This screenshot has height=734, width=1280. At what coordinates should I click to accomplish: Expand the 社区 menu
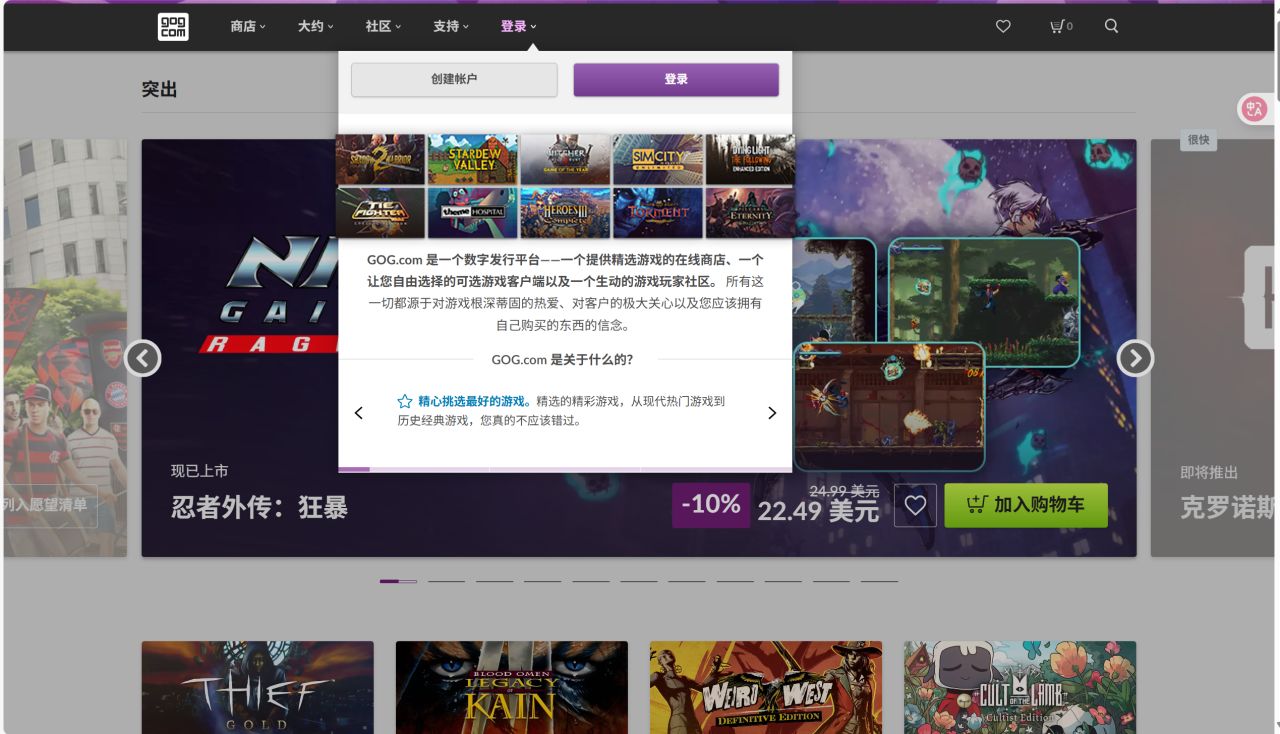383,26
